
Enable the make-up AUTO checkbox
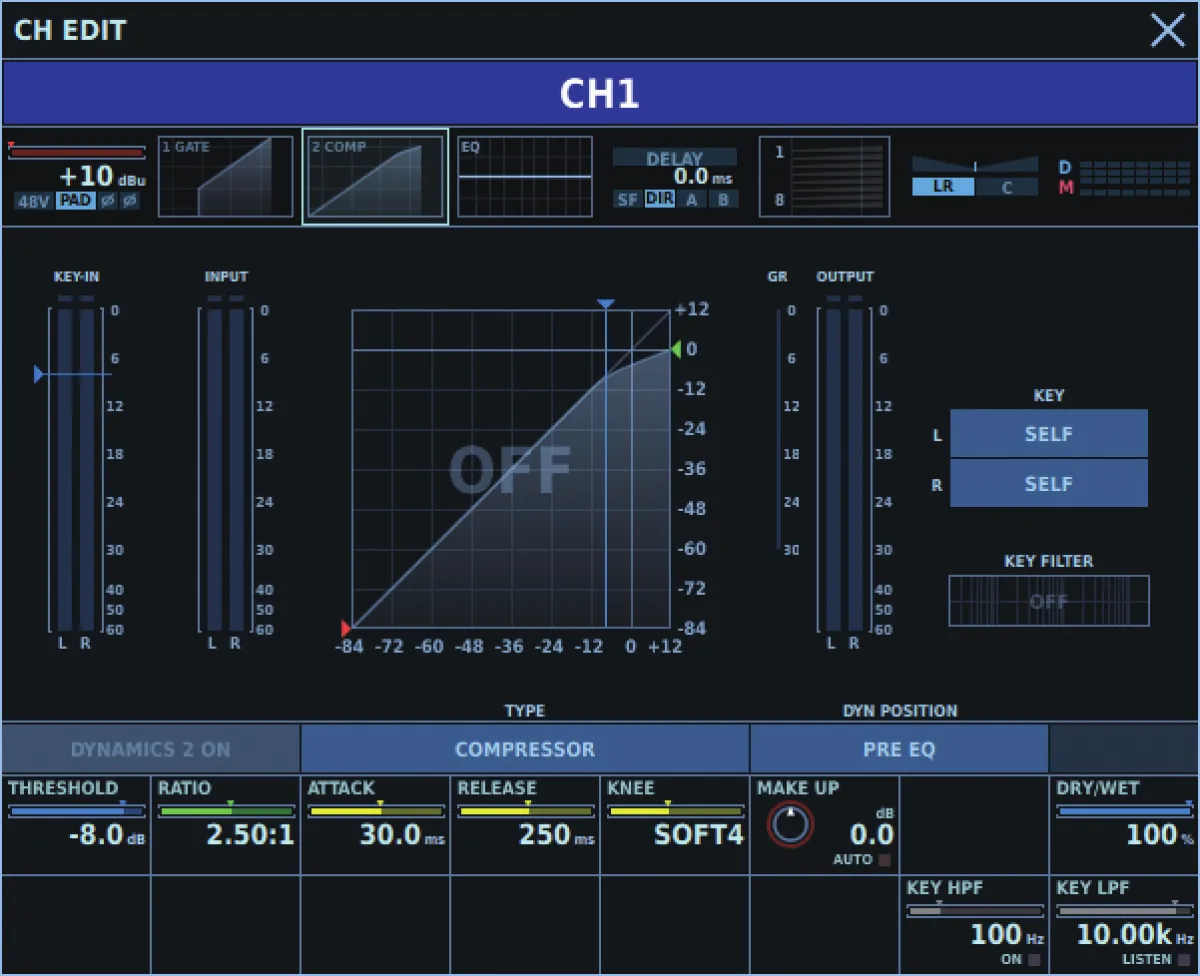pyautogui.click(x=885, y=859)
